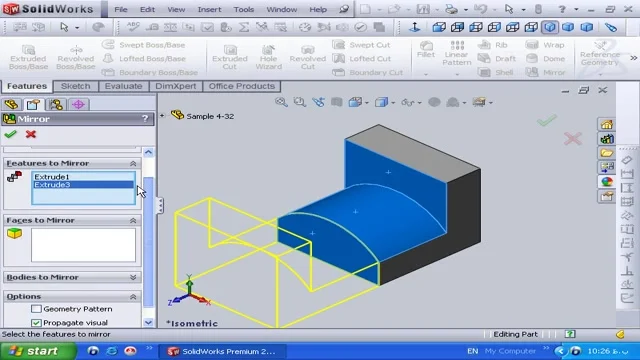Expand the Sample 4-32 flyout tree
The image size is (640, 360).
tap(162, 116)
